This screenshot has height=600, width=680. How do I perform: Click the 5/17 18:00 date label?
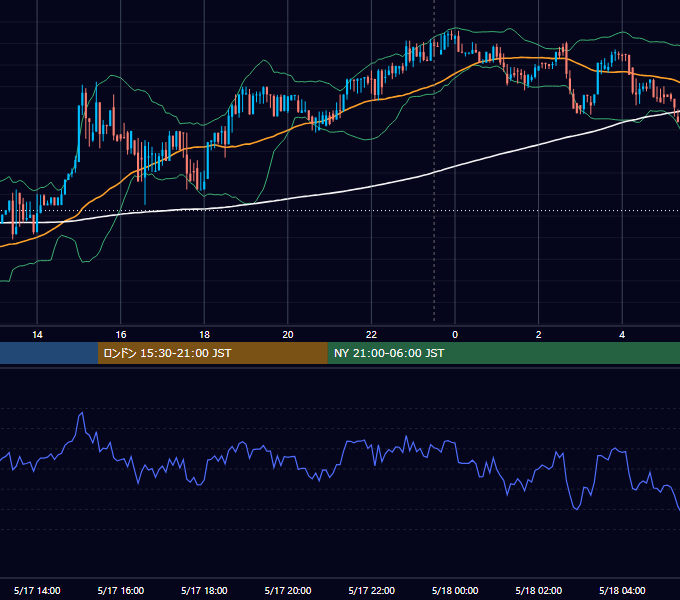pos(204,590)
